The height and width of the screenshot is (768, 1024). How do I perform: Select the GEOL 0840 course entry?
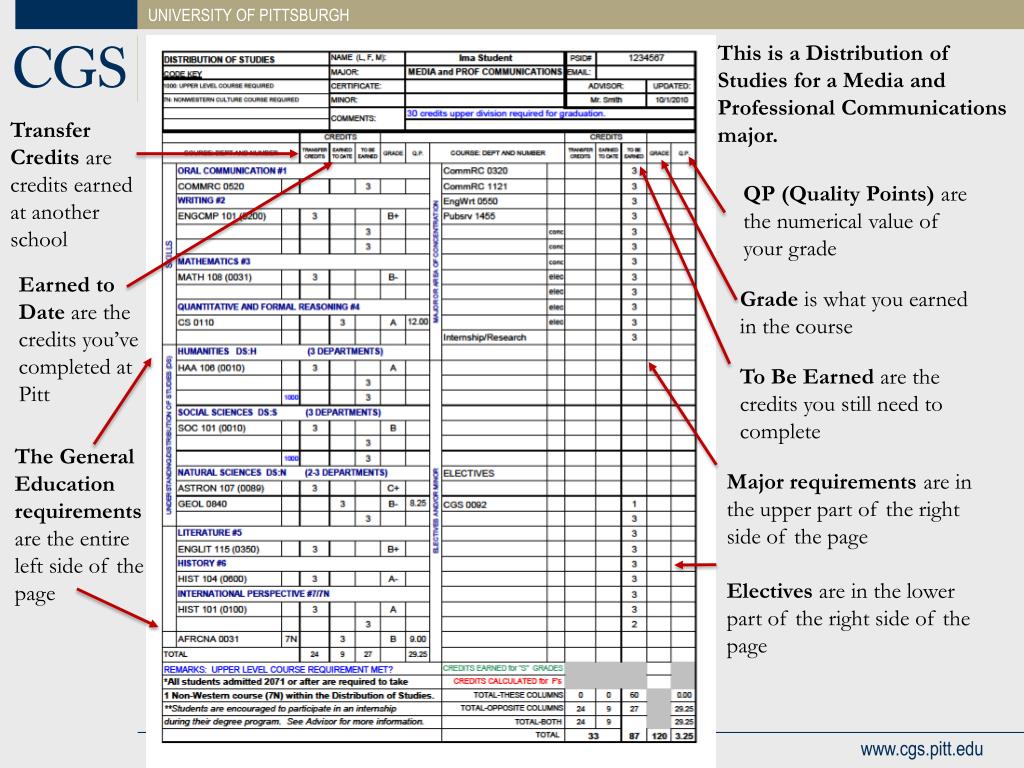(x=202, y=504)
